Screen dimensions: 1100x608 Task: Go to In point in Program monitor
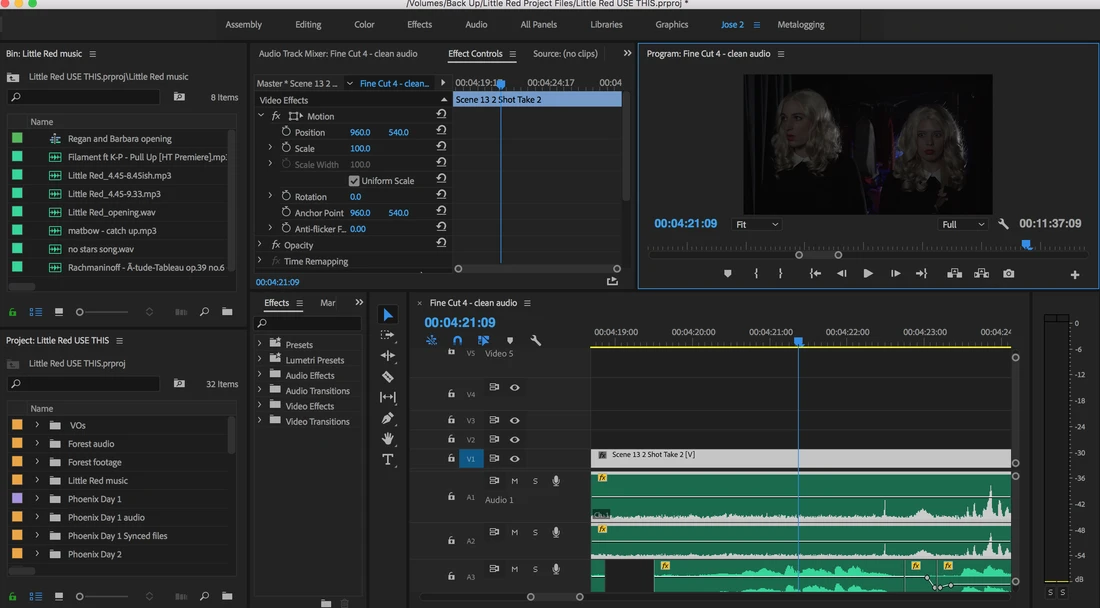click(x=814, y=273)
